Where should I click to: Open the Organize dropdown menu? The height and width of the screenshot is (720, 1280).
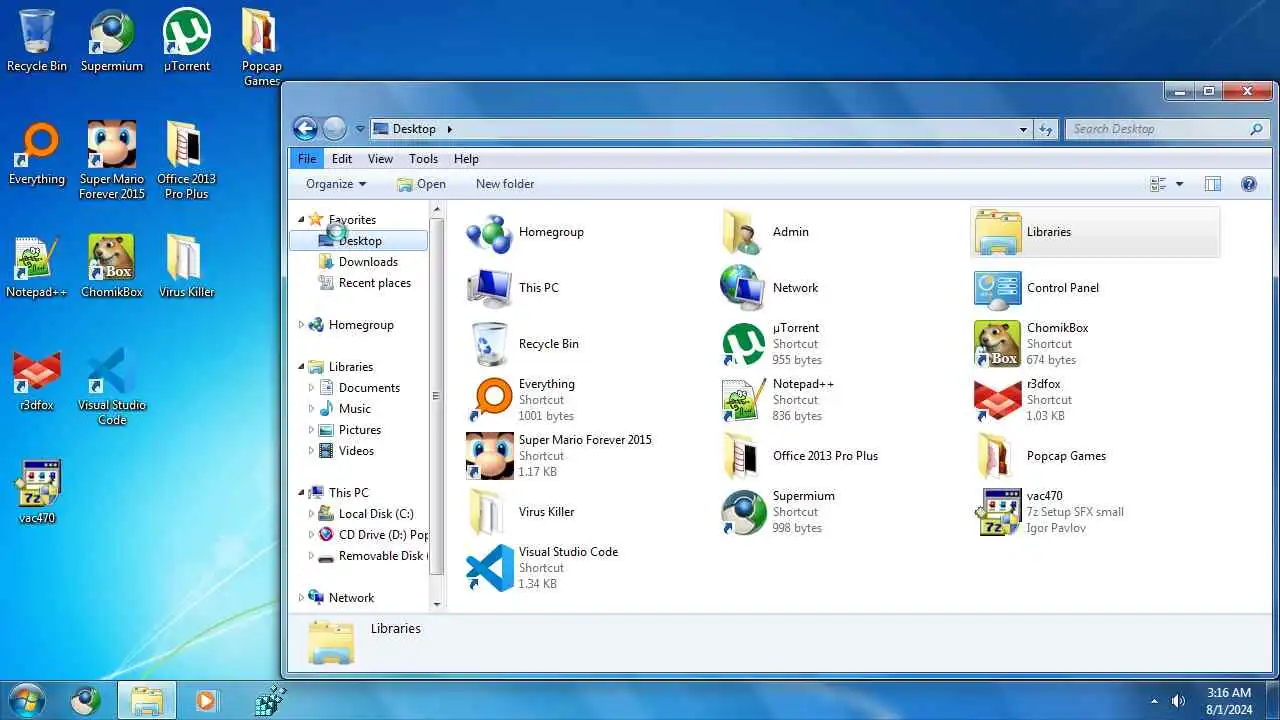tap(336, 184)
